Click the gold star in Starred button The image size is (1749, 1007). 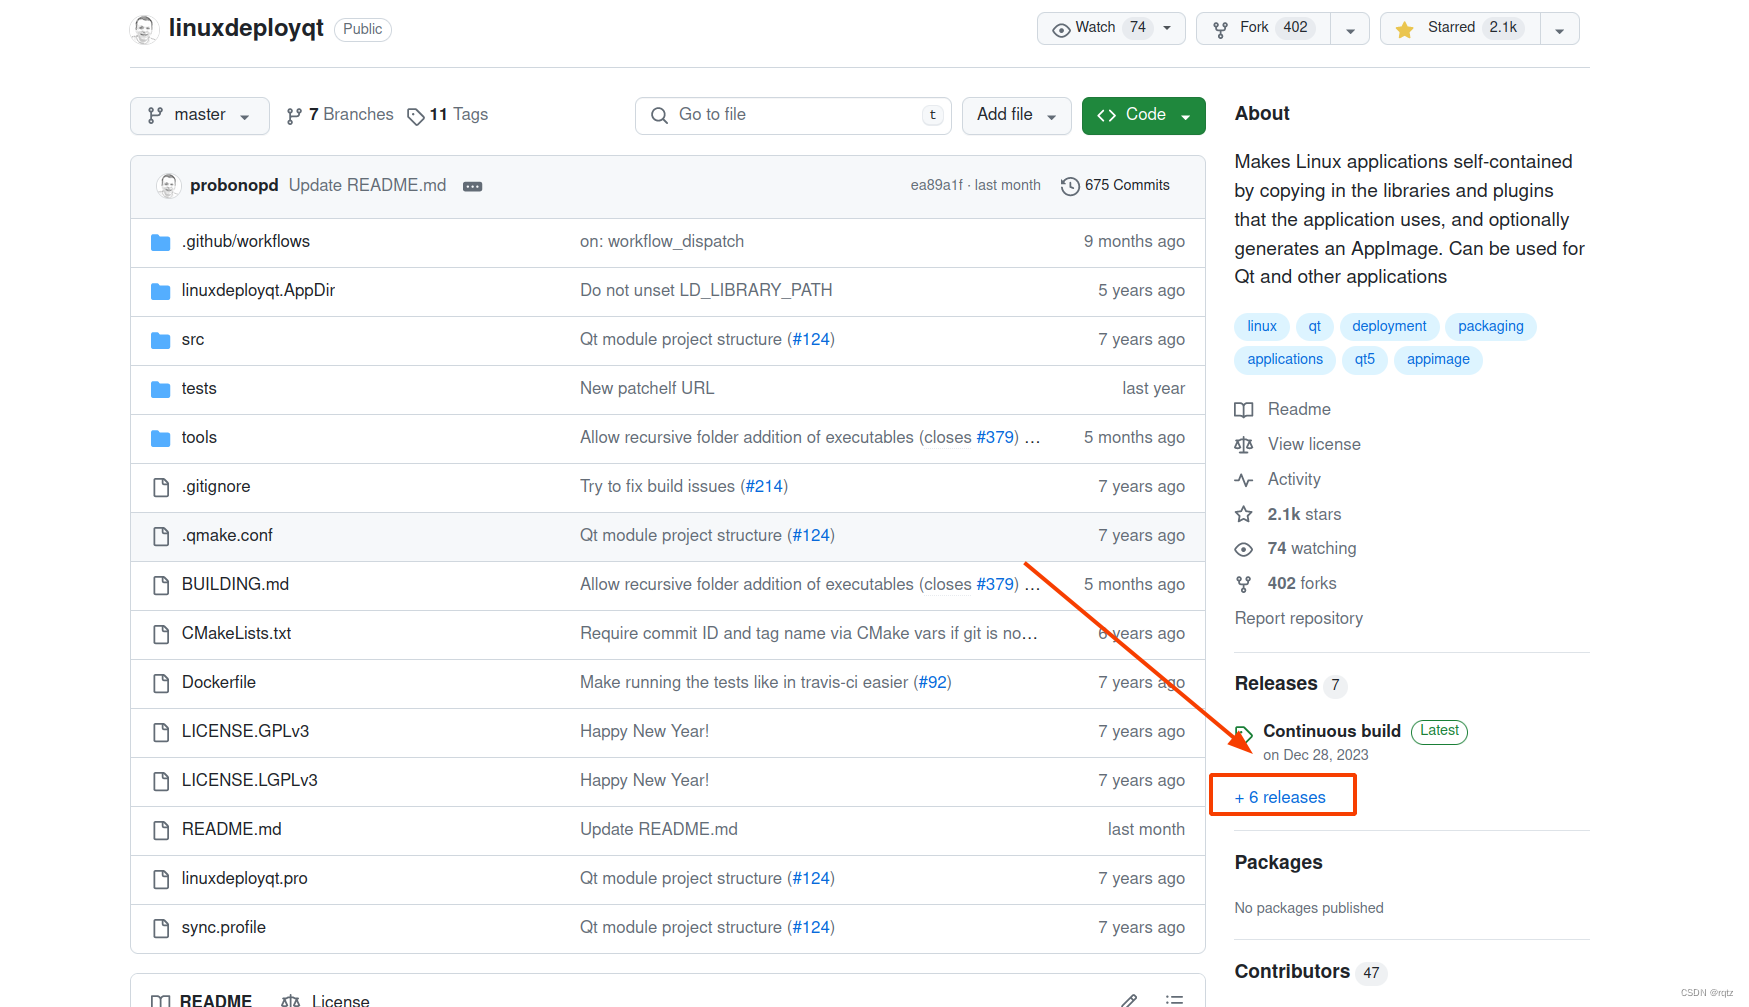pos(1405,29)
